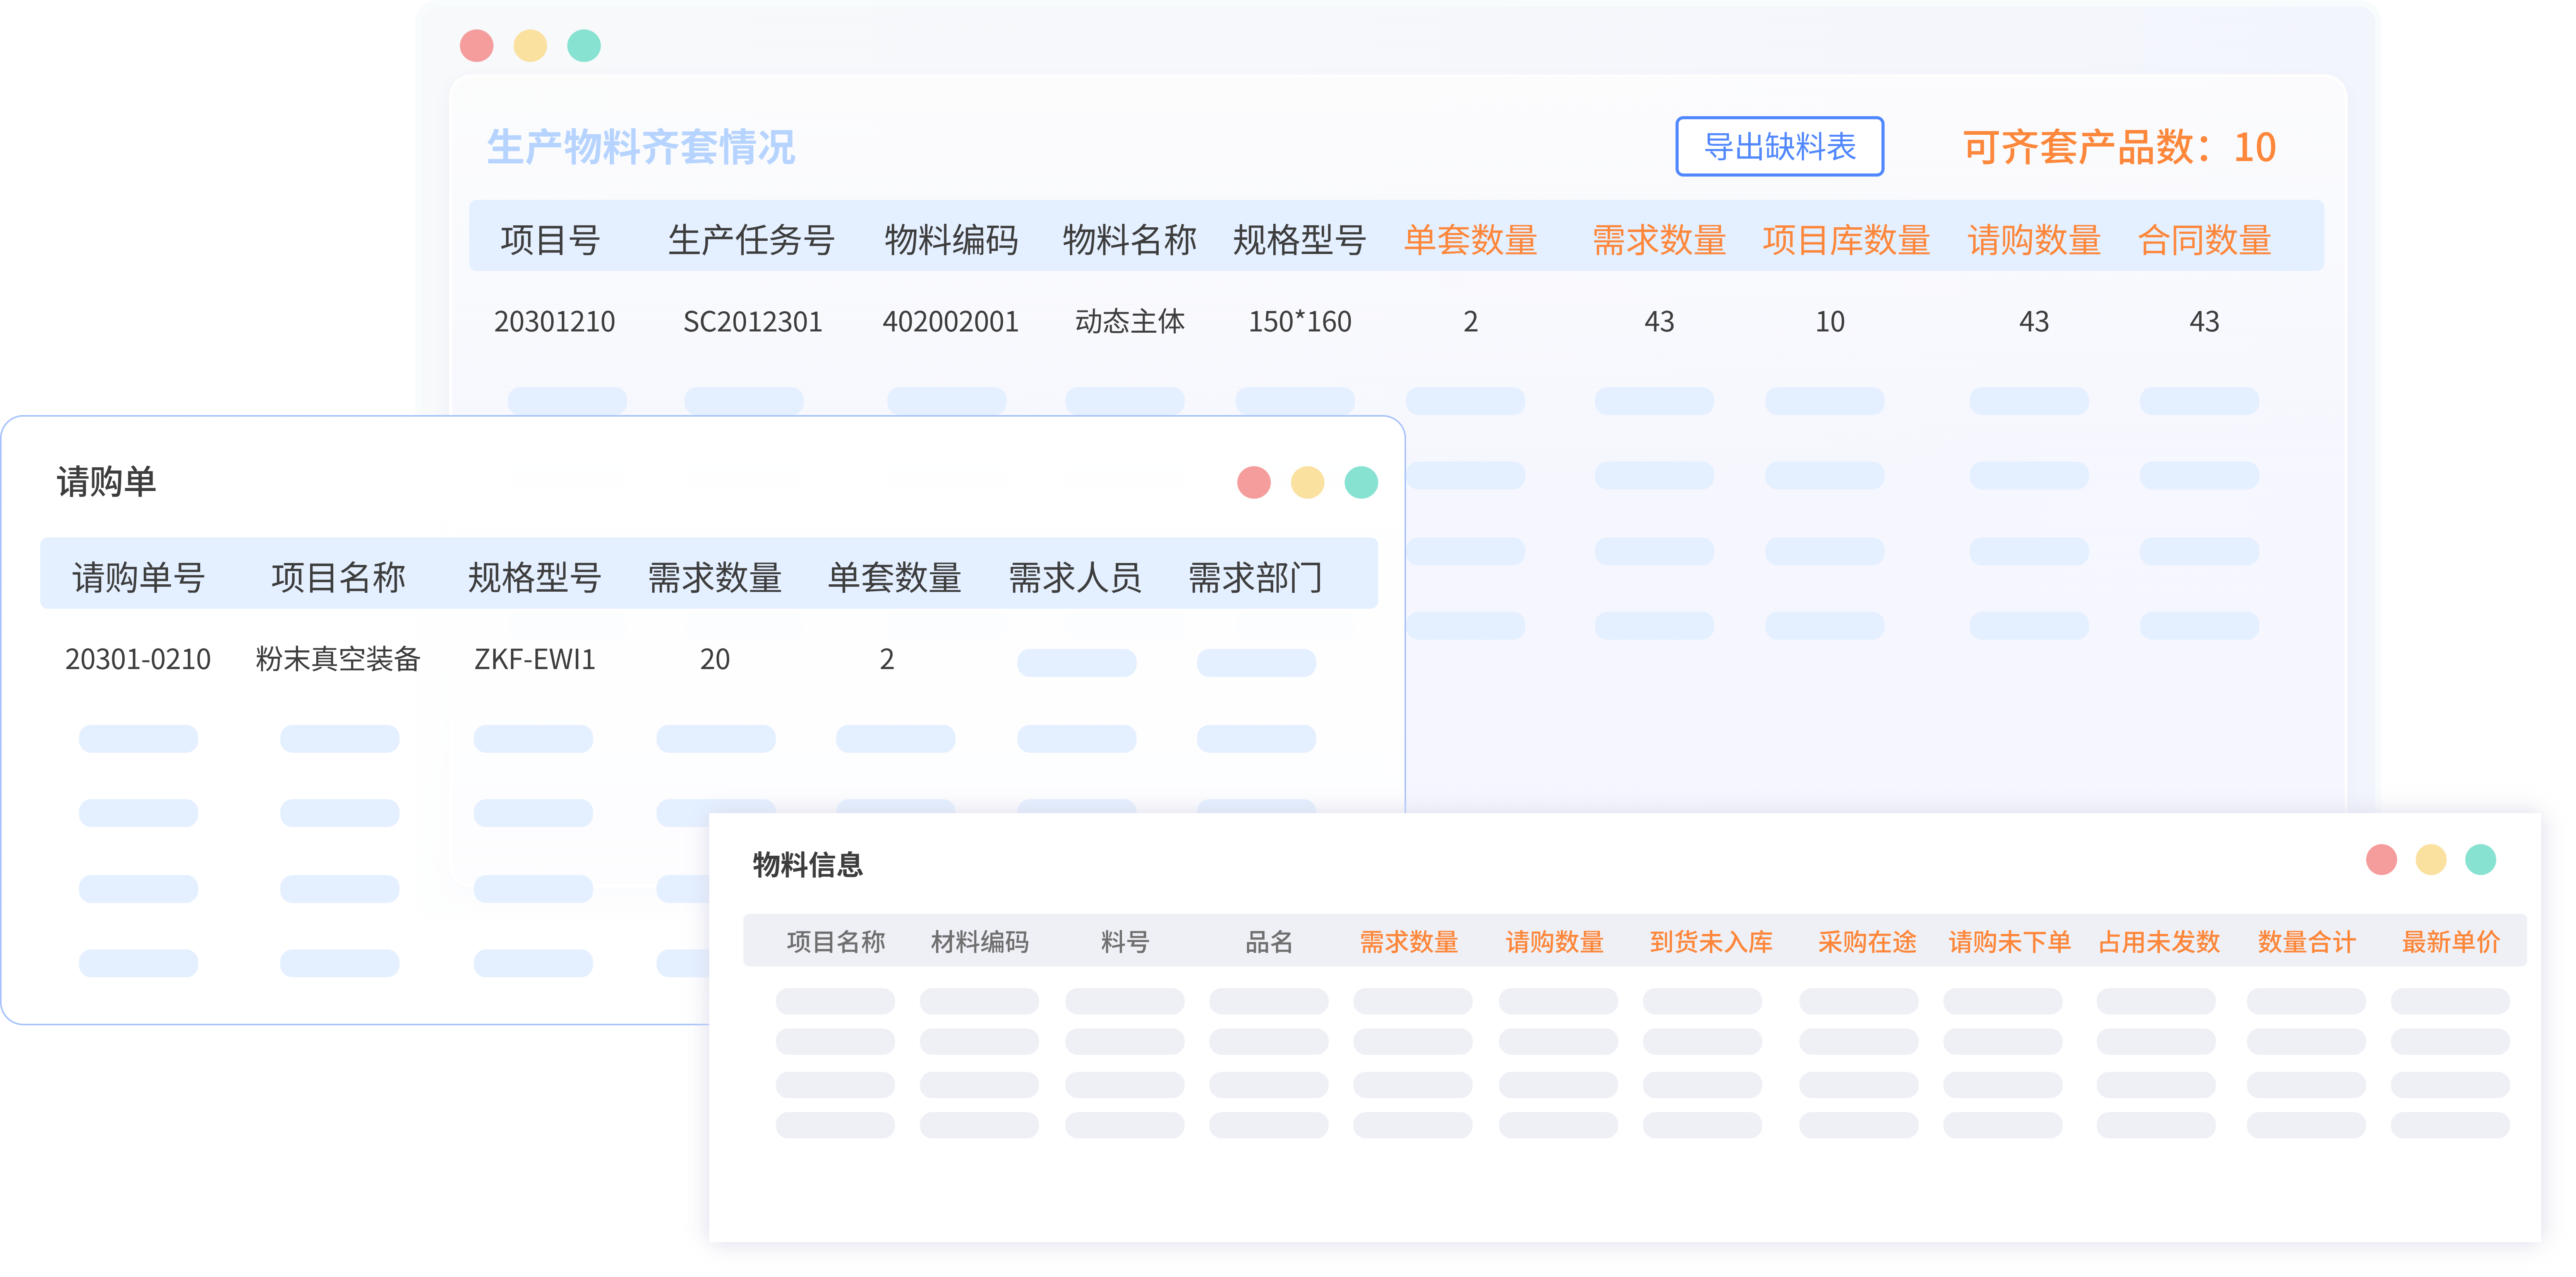Select the 材料编码 column header
The height and width of the screenshot is (1277, 2576).
pos(980,942)
